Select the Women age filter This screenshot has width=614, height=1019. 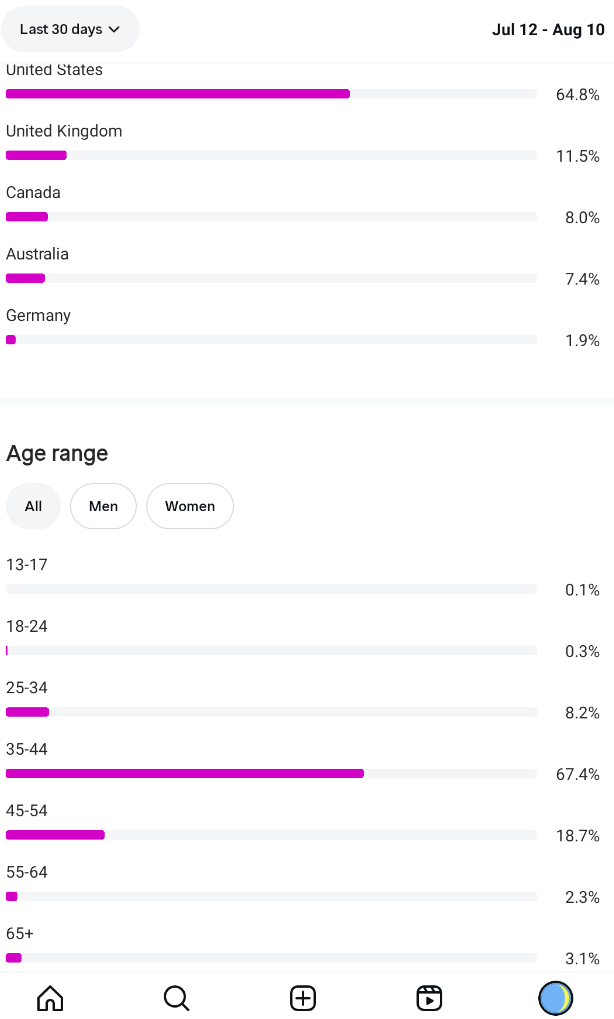coord(190,506)
